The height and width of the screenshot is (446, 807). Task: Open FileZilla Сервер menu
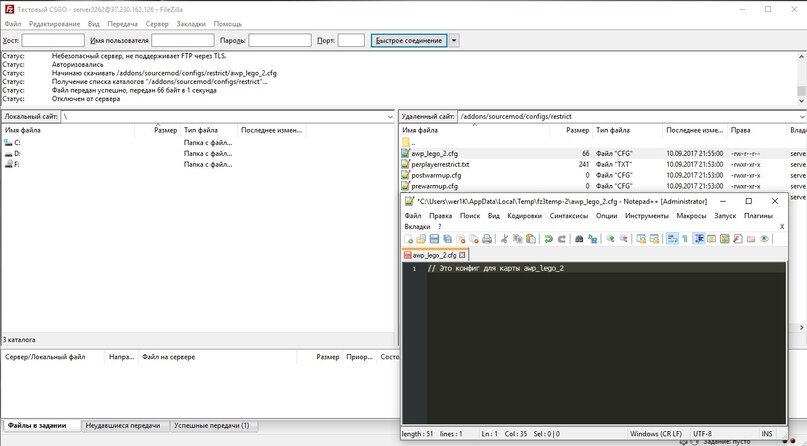pos(157,24)
